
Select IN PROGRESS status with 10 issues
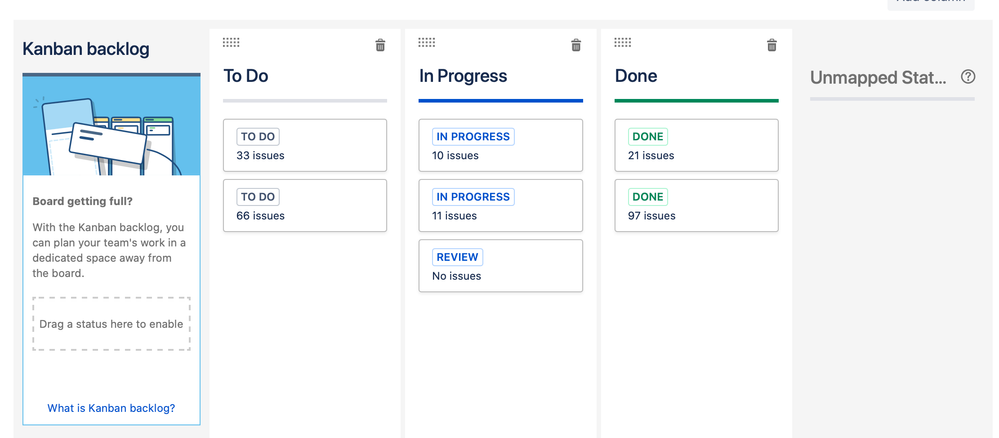501,145
